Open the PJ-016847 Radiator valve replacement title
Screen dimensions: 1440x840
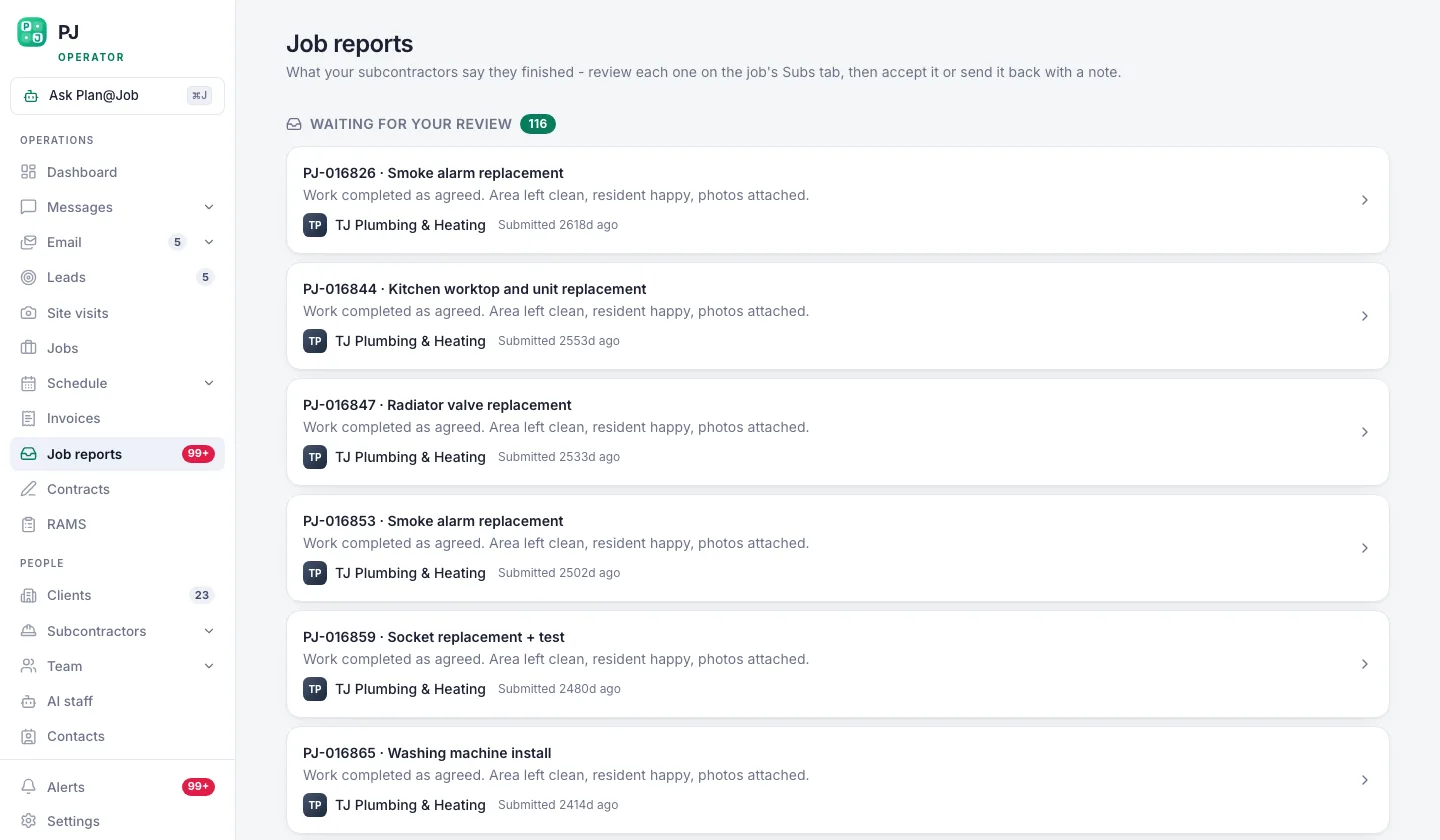(437, 405)
